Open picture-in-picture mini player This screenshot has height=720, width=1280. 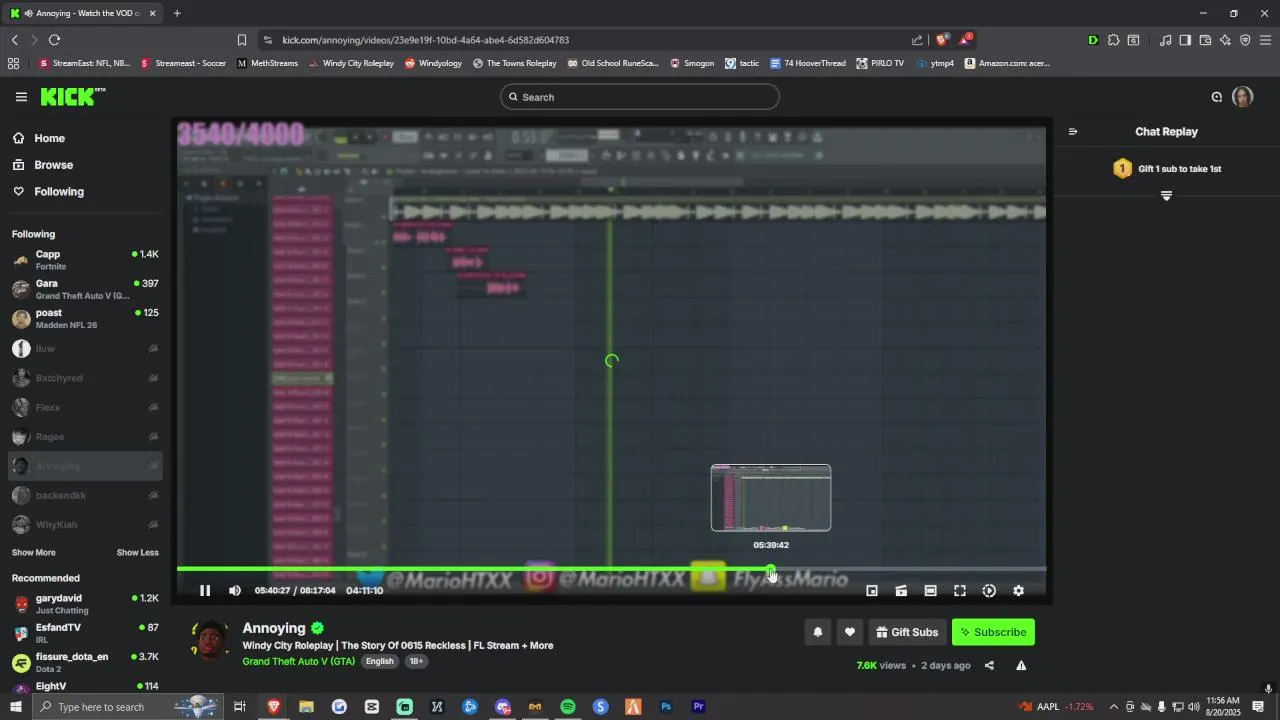coord(872,591)
